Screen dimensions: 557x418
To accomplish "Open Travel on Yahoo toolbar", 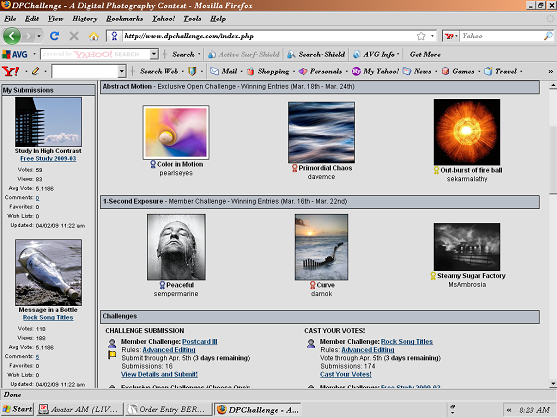I will 501,71.
